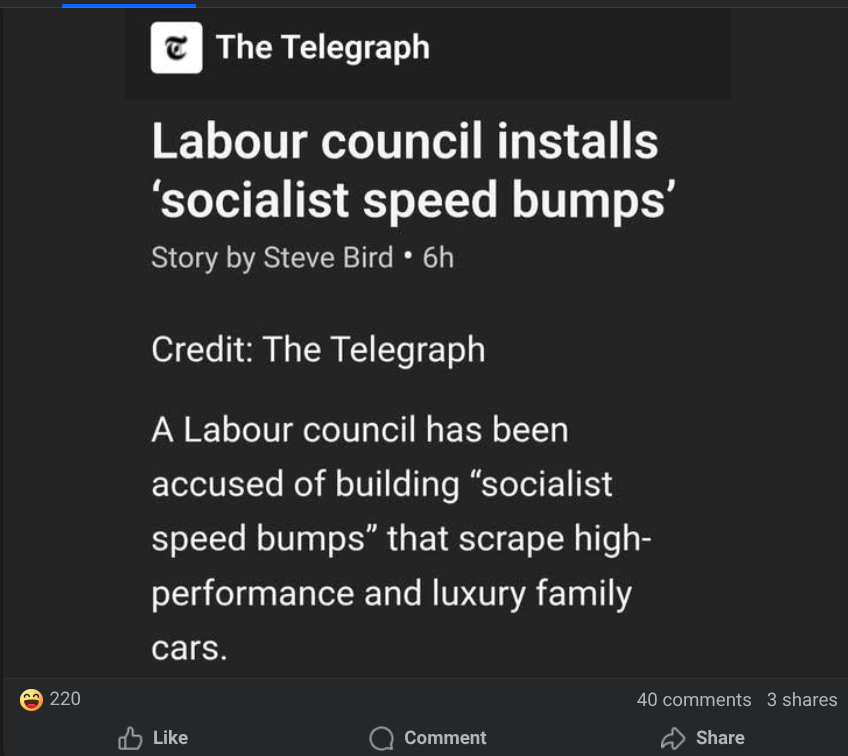Click the Share arrow icon
The width and height of the screenshot is (848, 756).
coord(673,738)
